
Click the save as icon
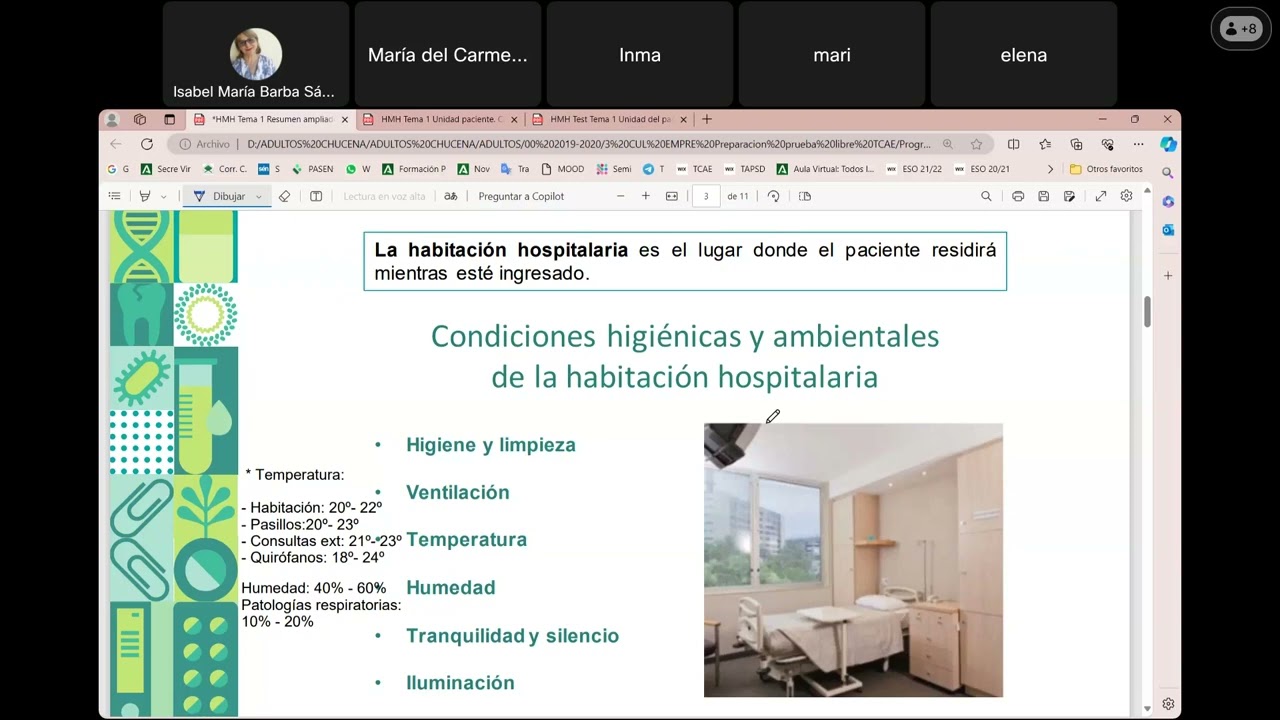tap(1069, 196)
